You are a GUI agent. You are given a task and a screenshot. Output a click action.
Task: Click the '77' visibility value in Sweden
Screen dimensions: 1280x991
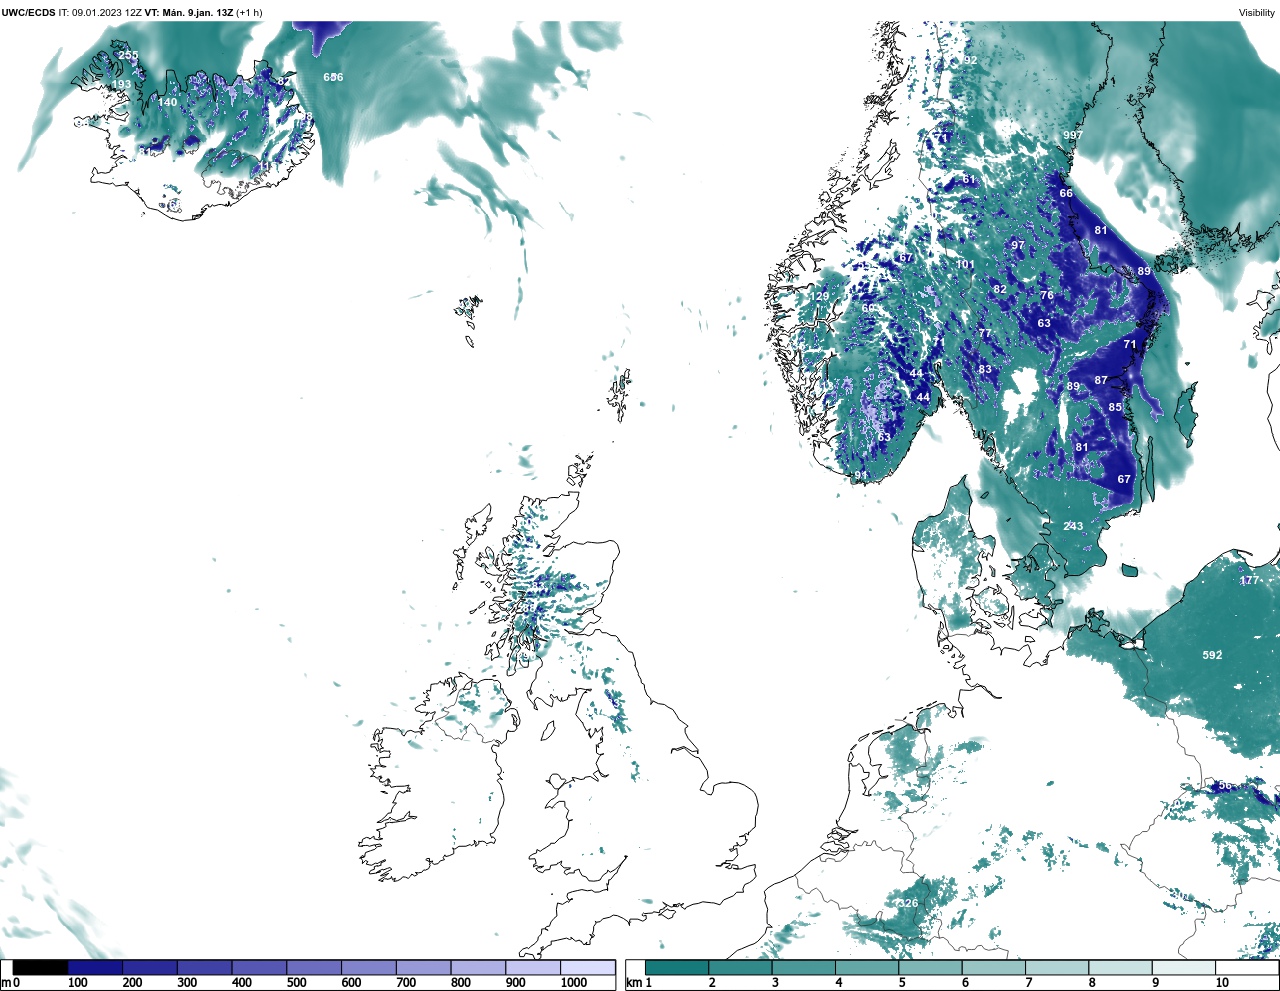click(985, 333)
